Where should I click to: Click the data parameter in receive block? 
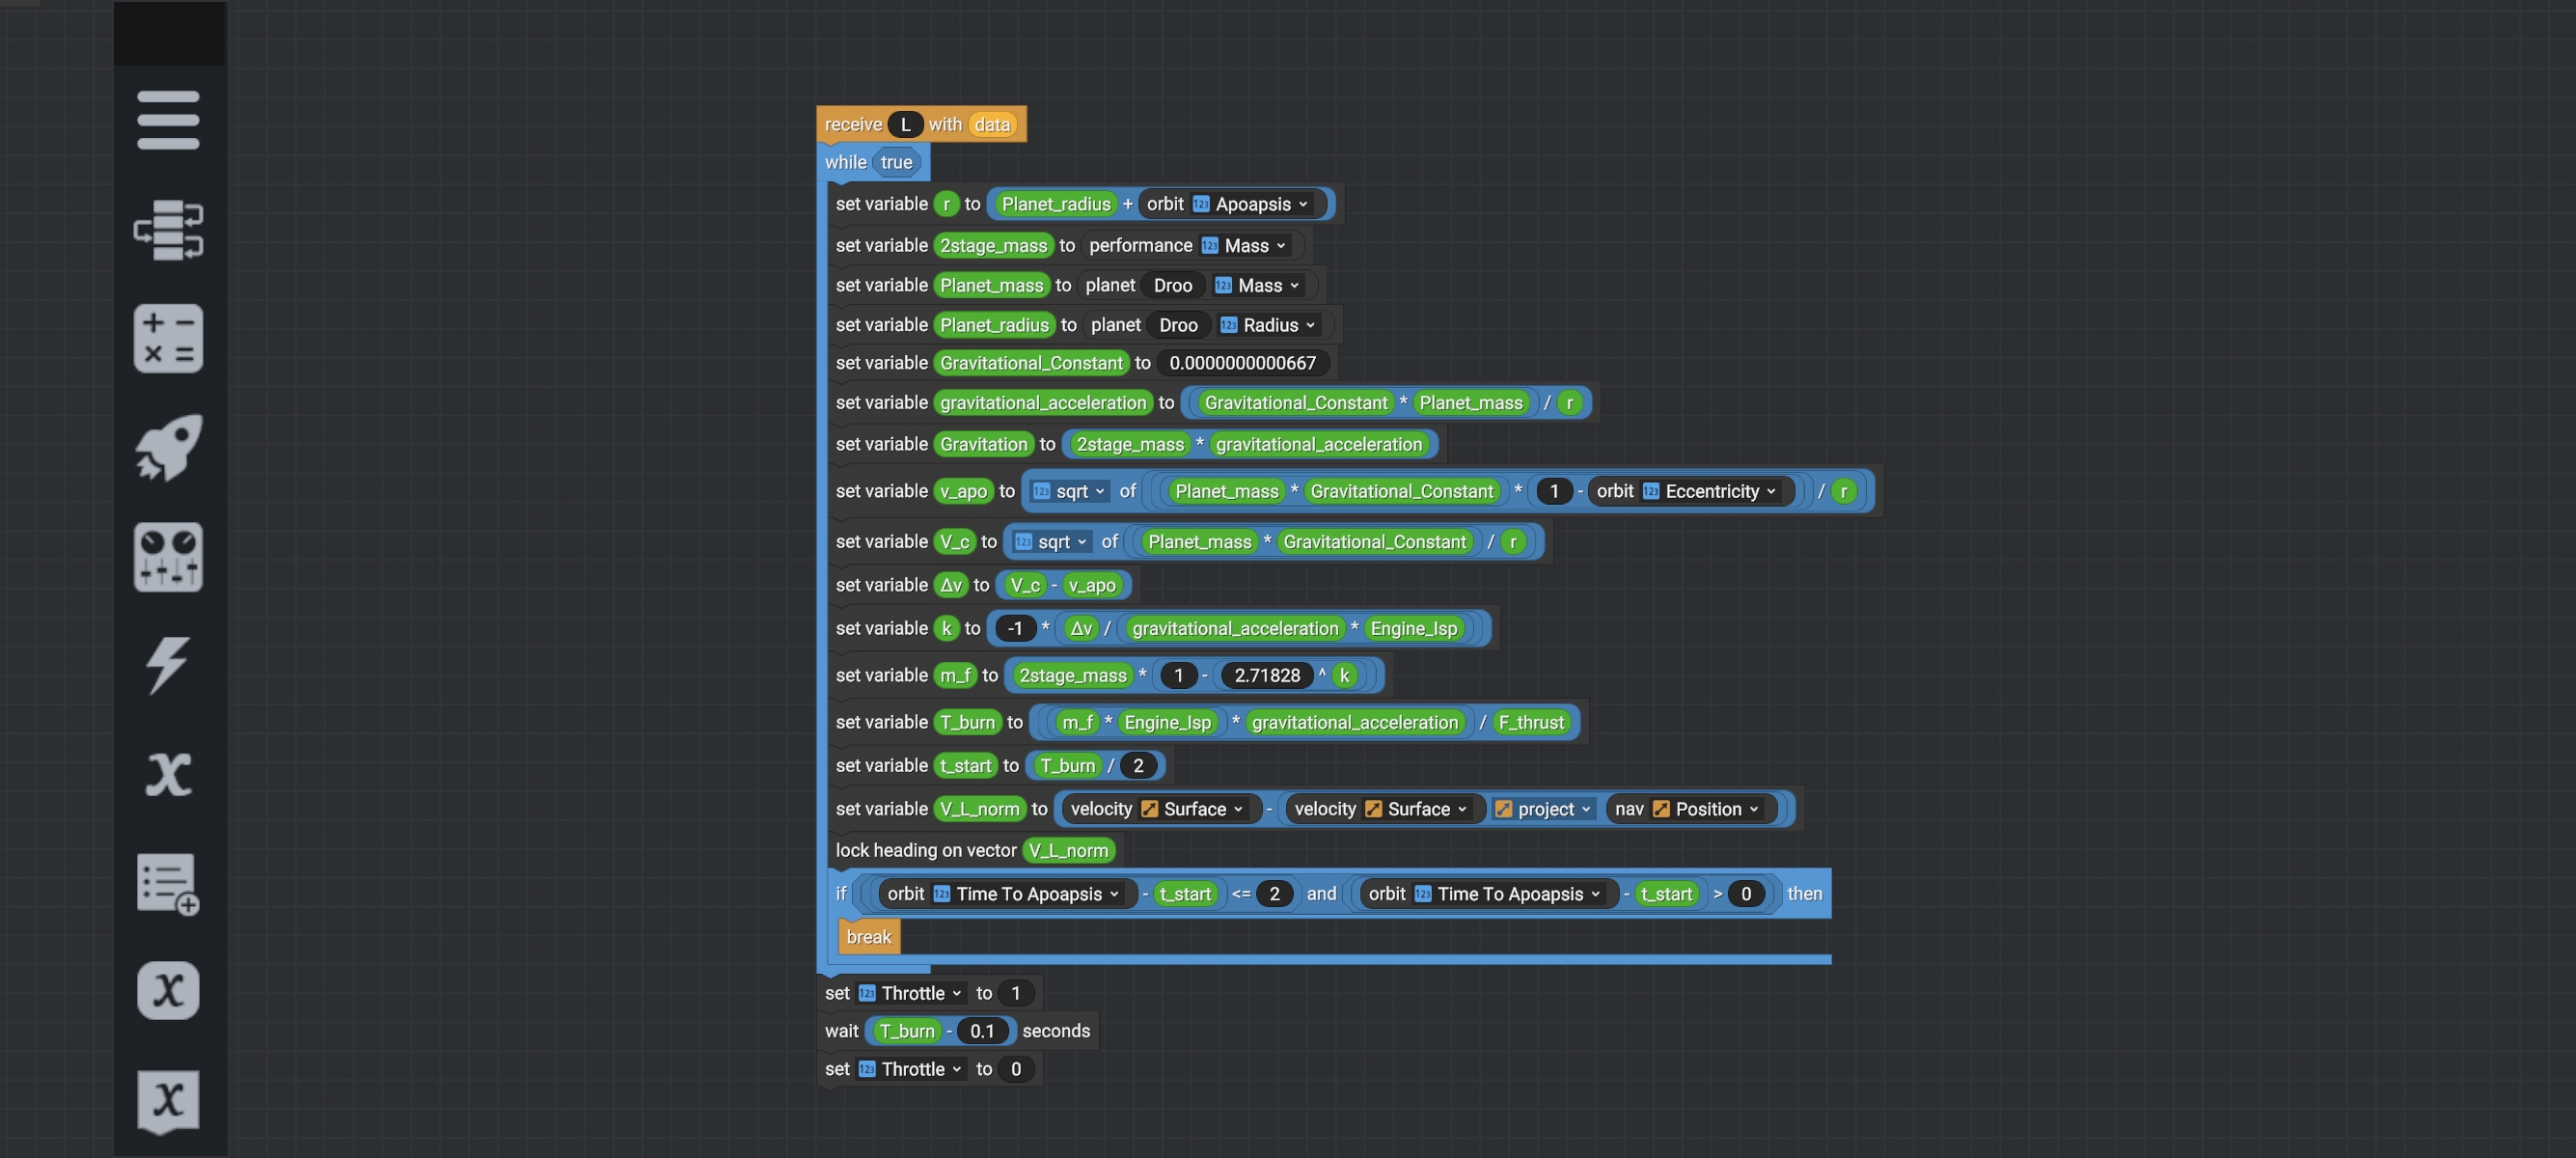pos(991,125)
